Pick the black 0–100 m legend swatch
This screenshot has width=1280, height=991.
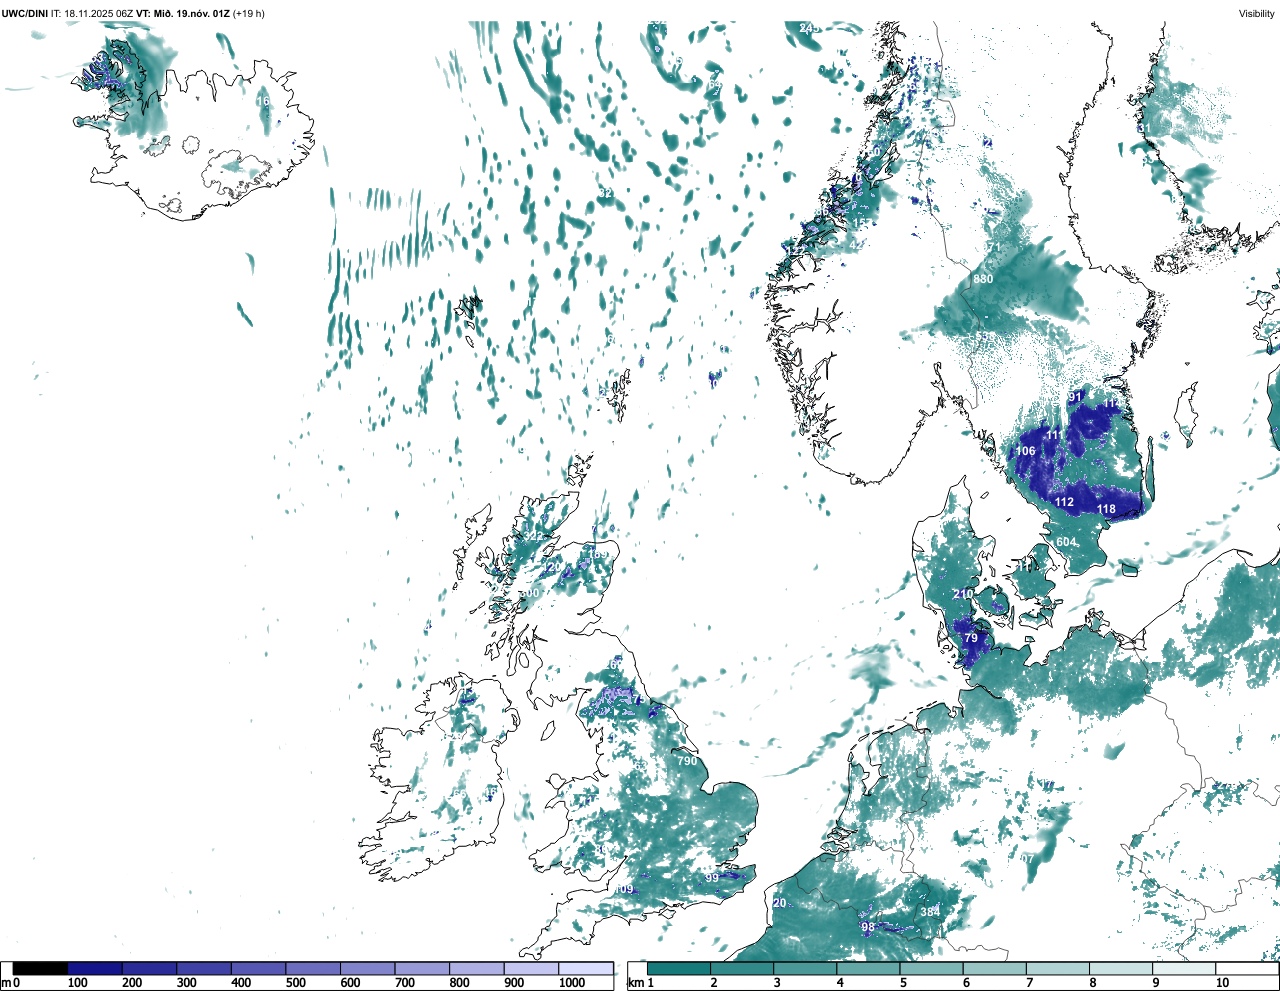tap(40, 969)
